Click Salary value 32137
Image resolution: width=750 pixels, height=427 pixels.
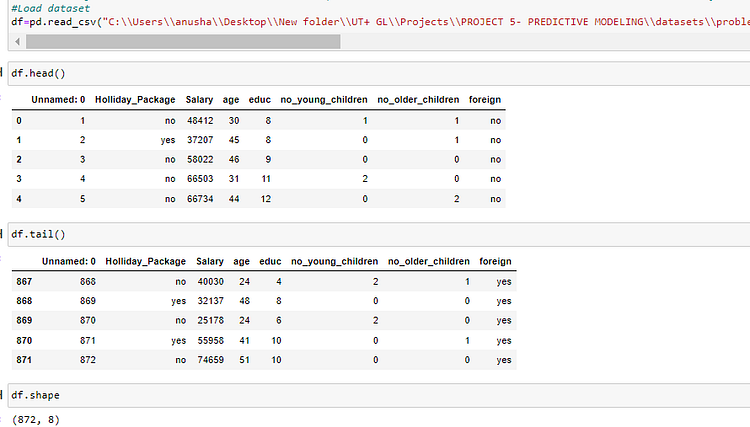[x=210, y=301]
